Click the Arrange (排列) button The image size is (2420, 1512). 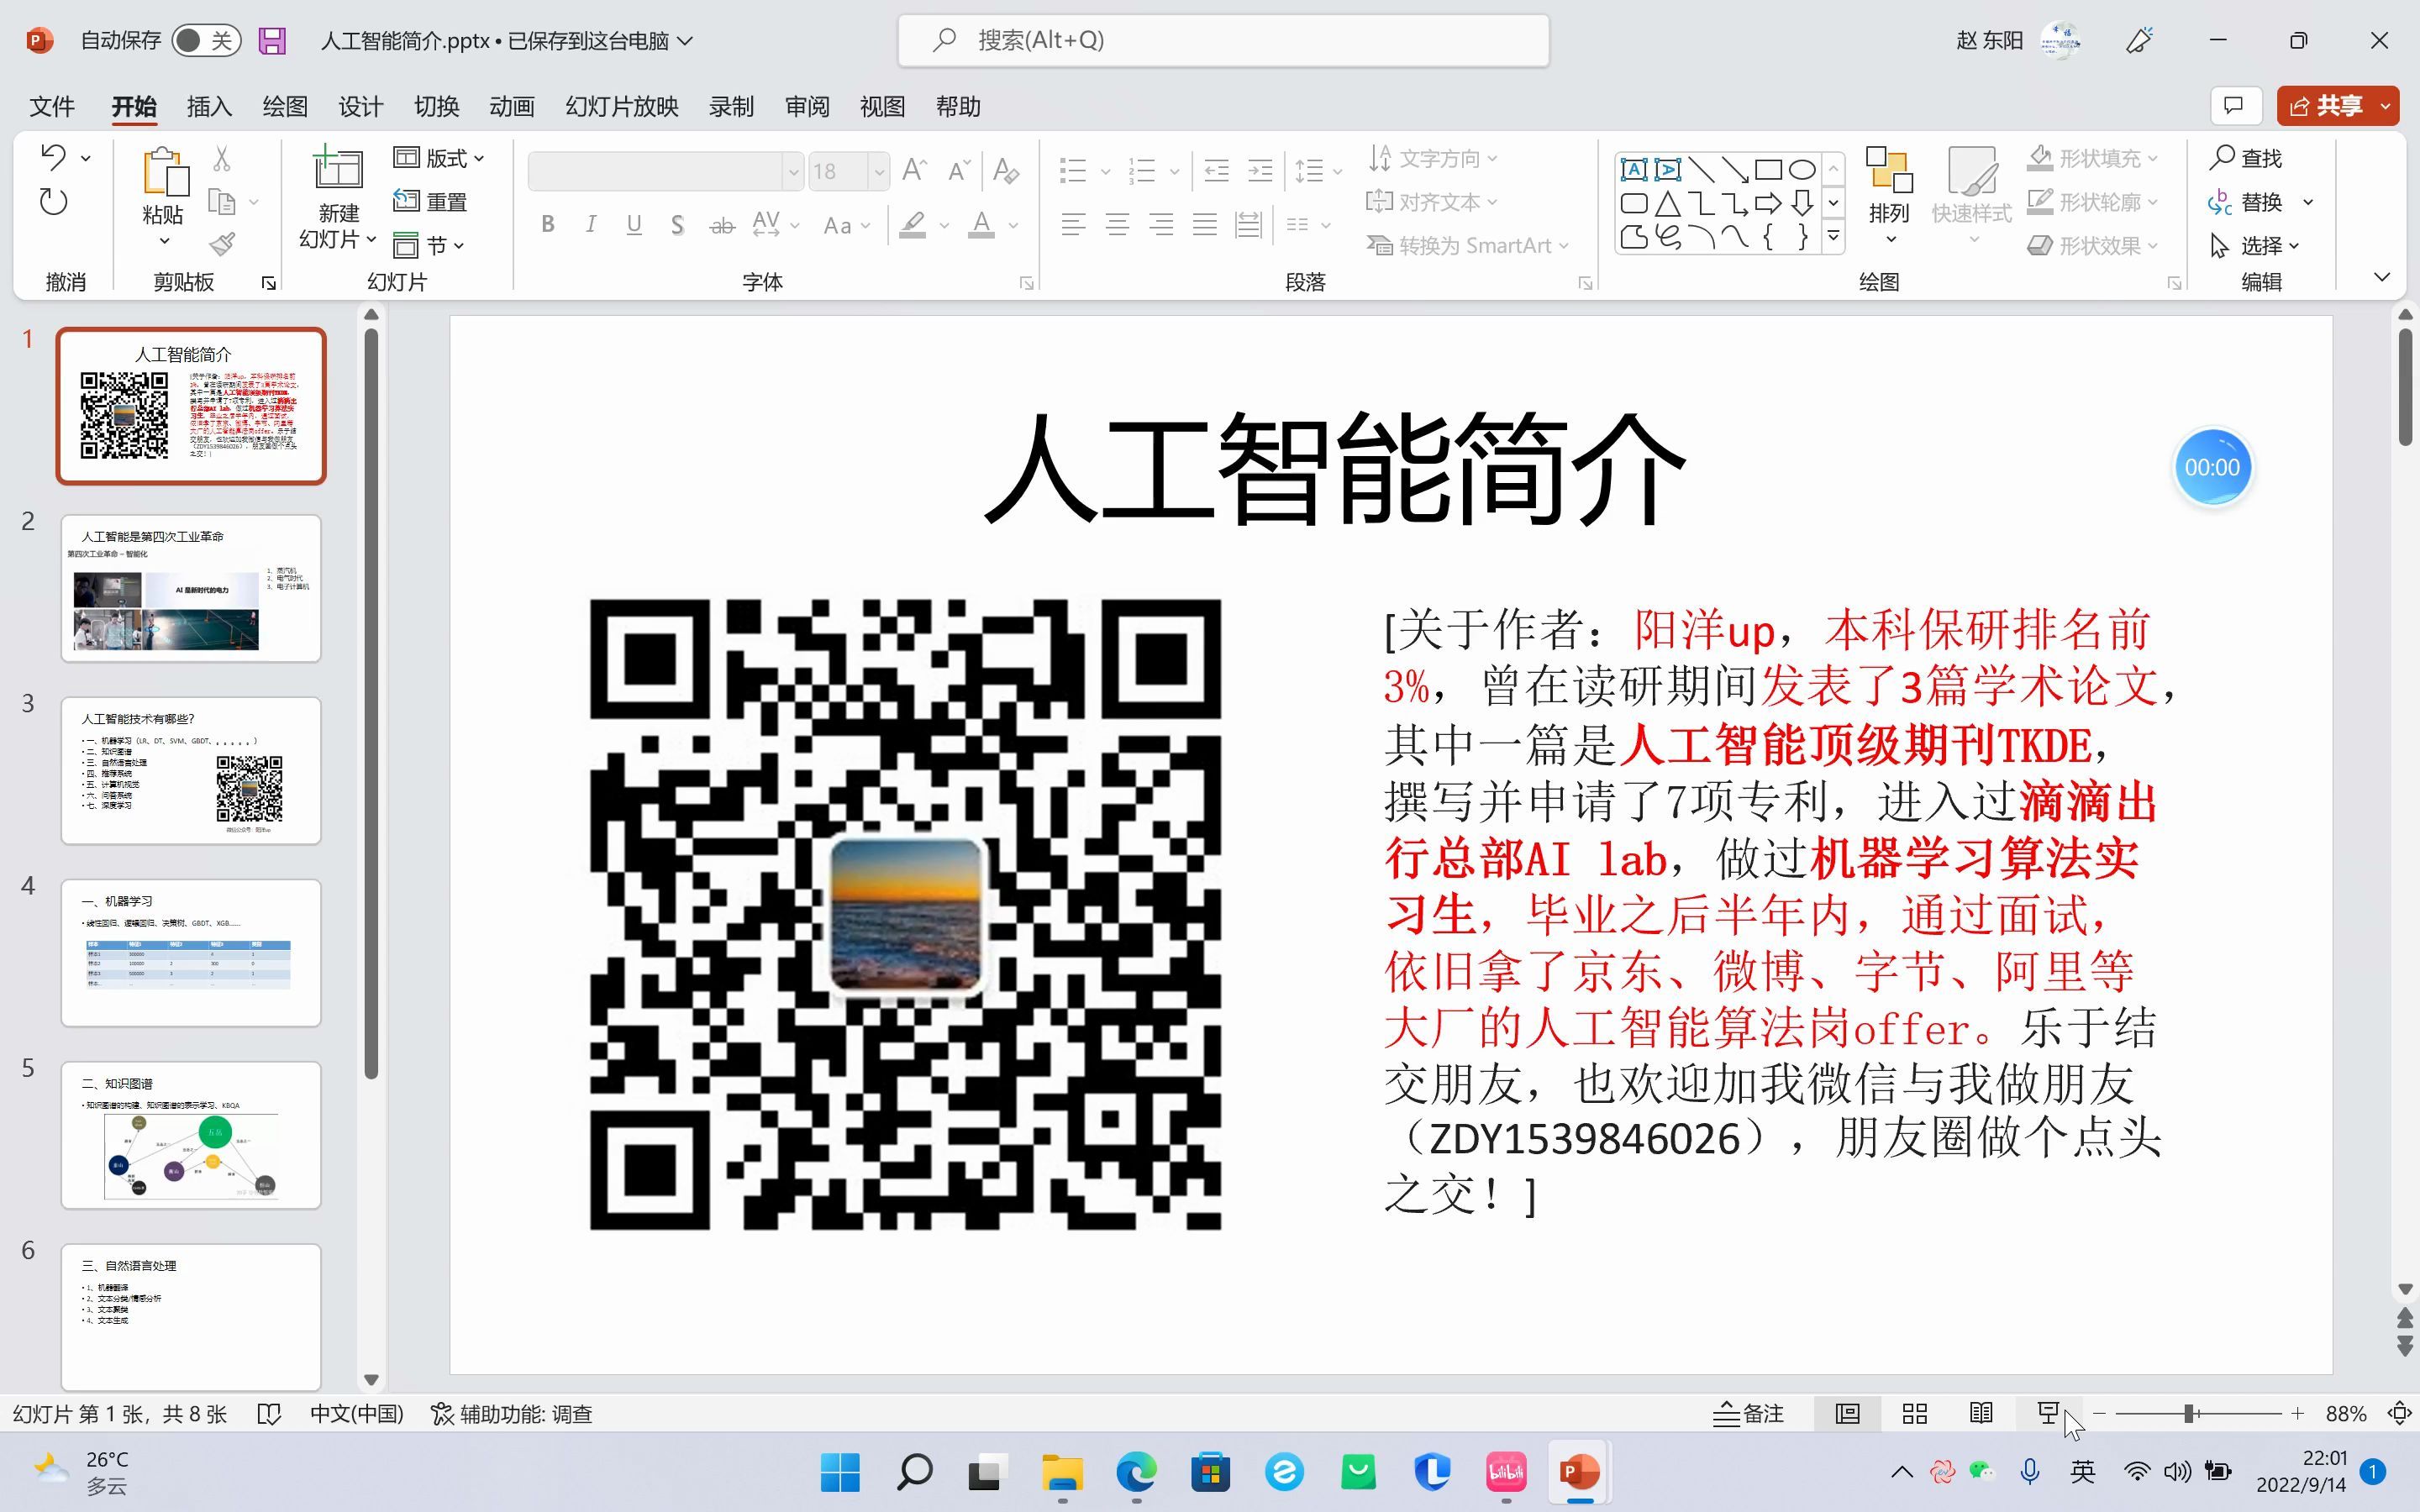click(x=1888, y=196)
